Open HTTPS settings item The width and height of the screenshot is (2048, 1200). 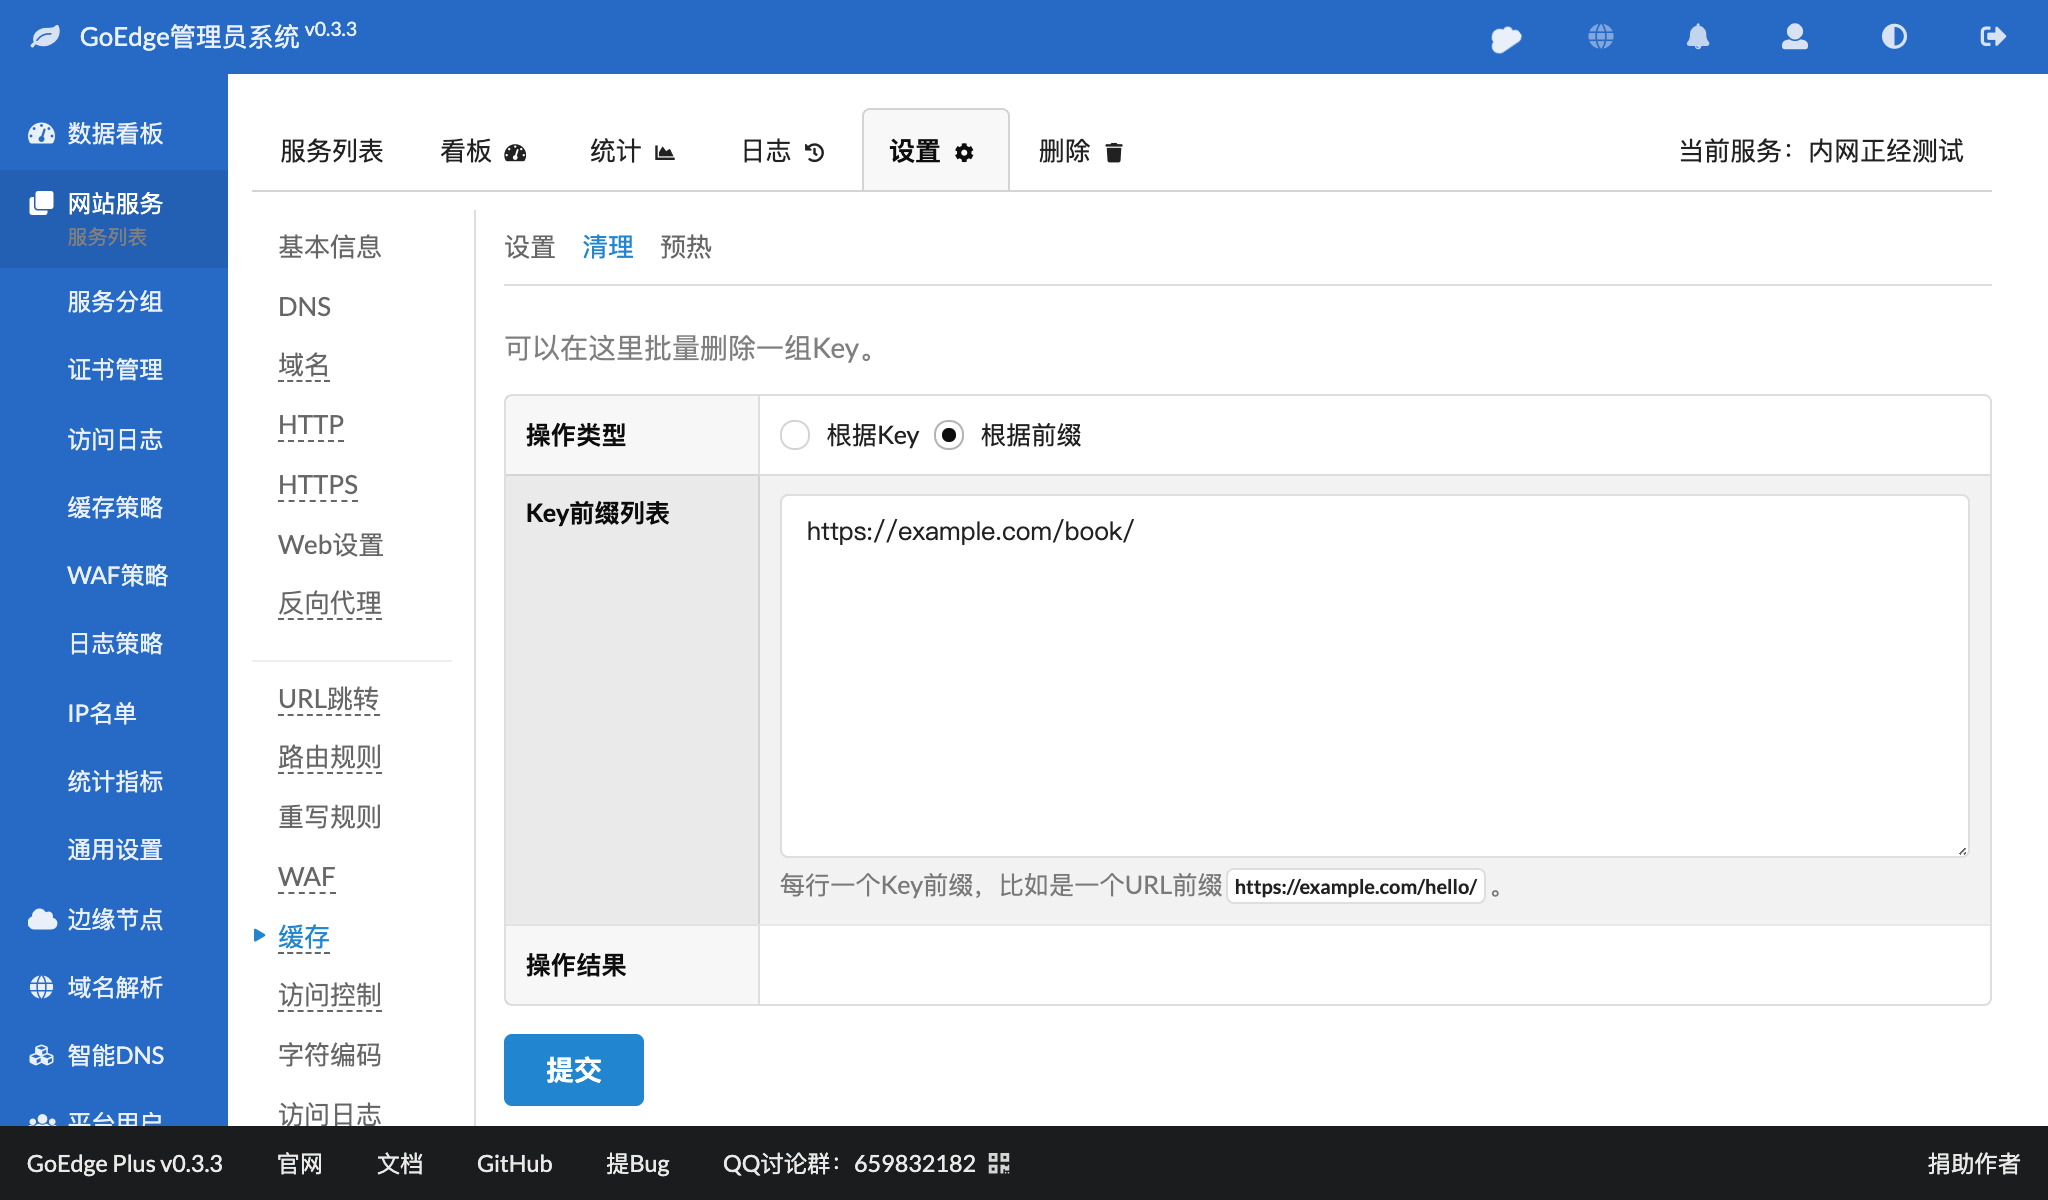(318, 485)
